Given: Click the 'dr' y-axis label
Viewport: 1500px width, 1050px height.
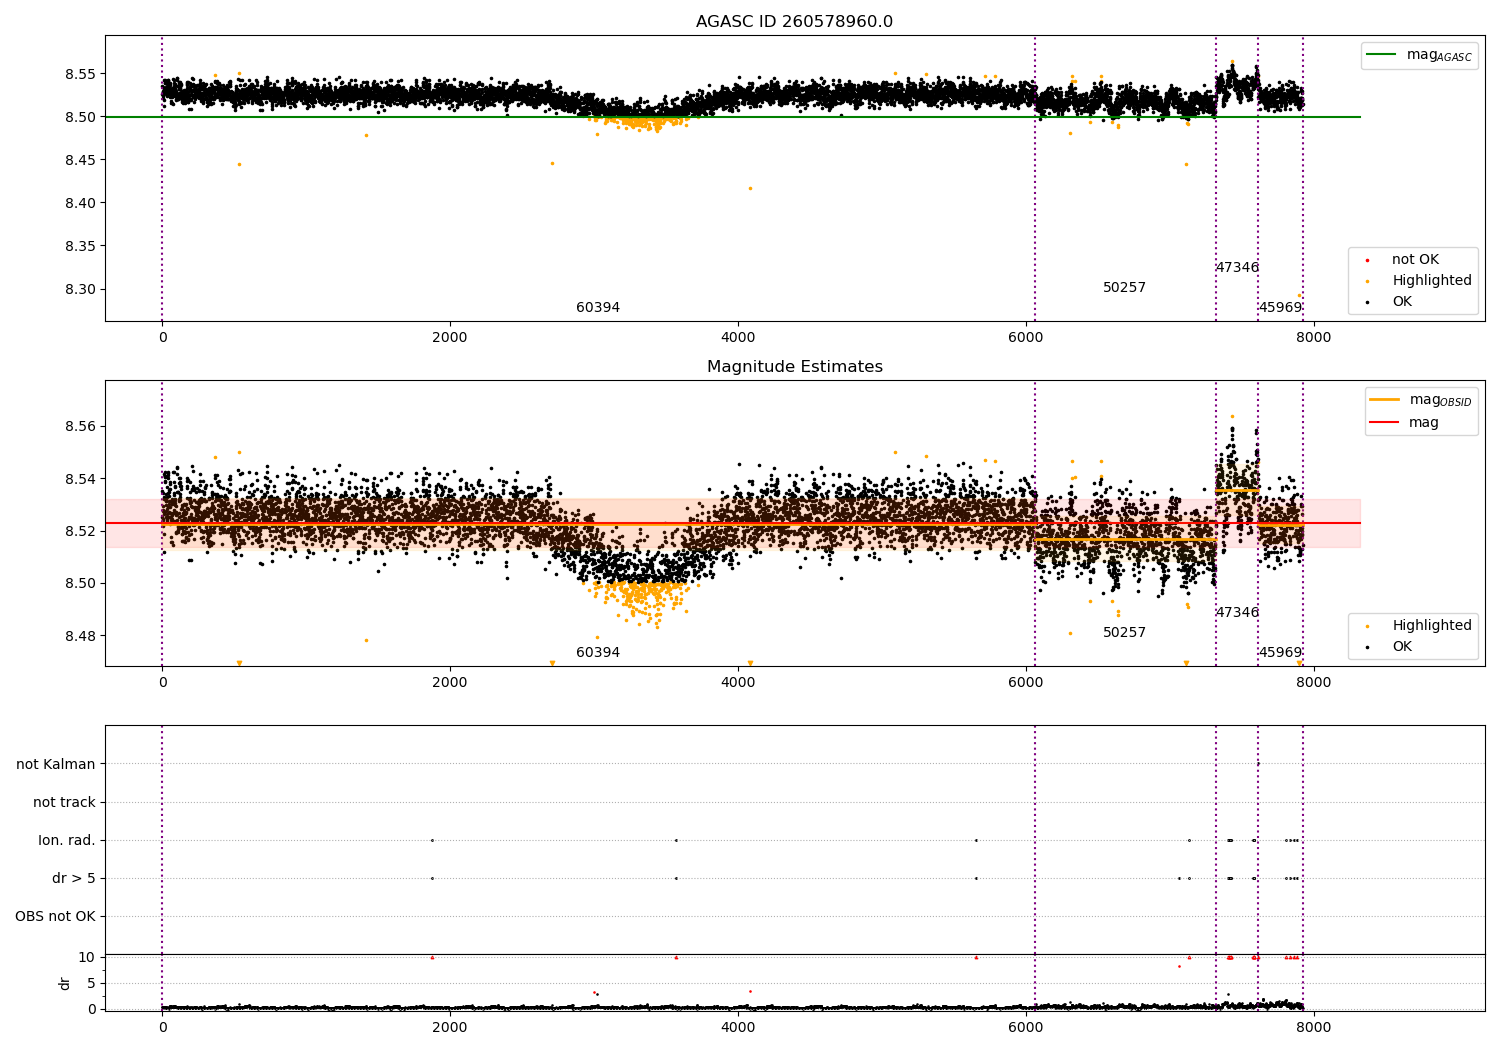Looking at the screenshot, I should [65, 983].
